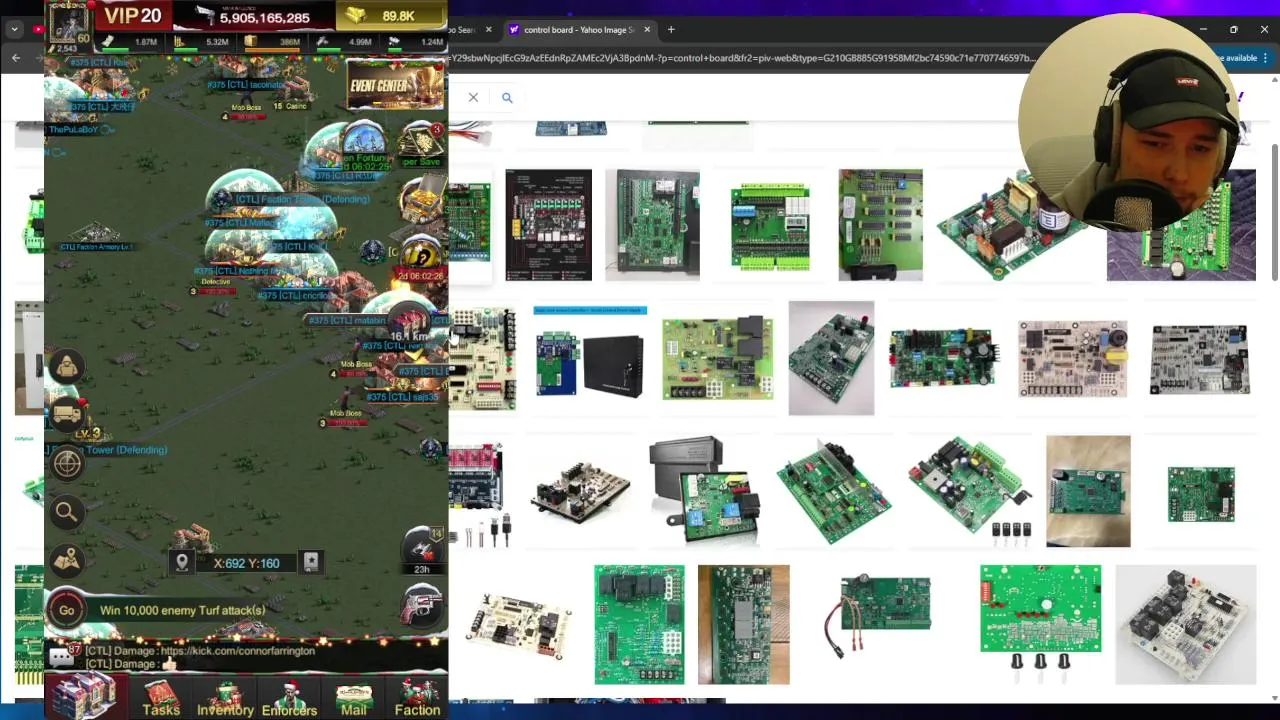
Task: Submit the Yahoo image search magnifier
Action: coord(507,97)
